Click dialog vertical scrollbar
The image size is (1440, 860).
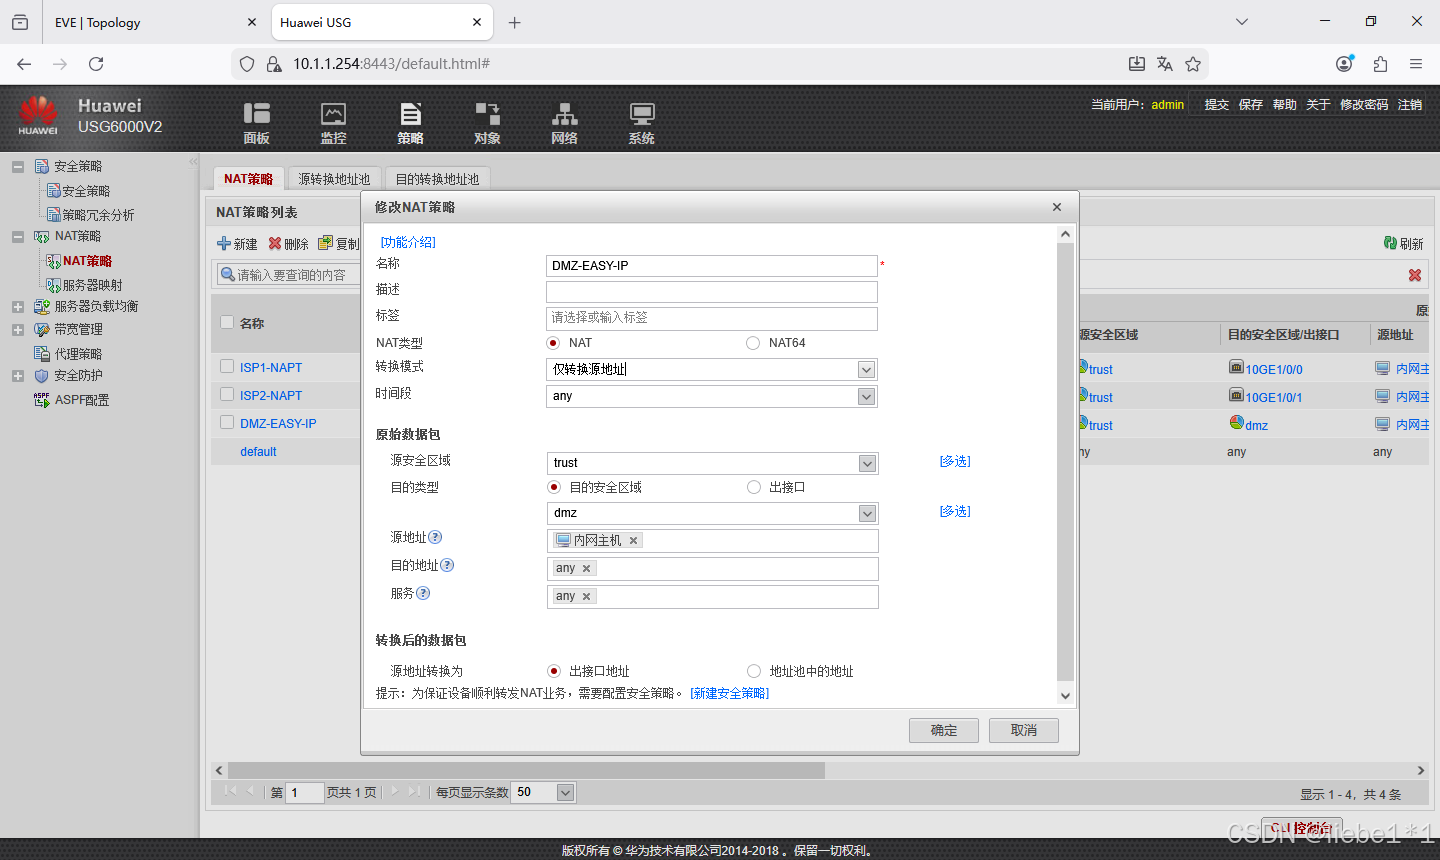point(1065,460)
